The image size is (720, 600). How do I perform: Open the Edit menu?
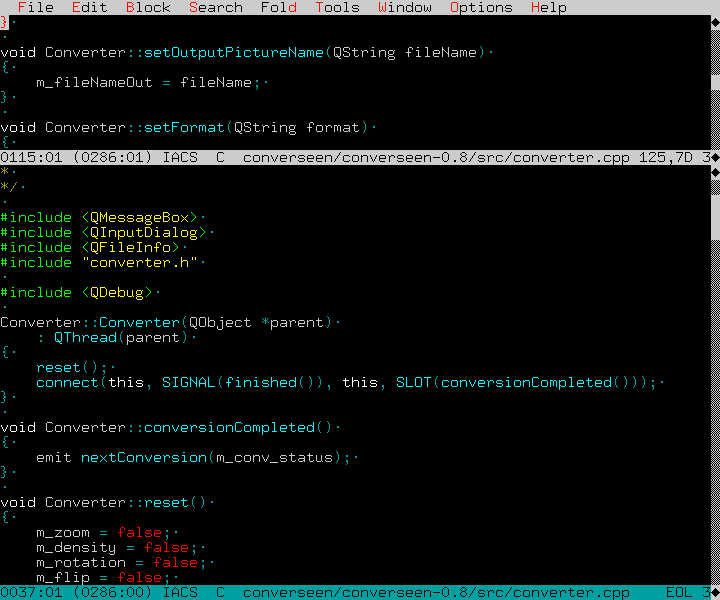coord(90,7)
